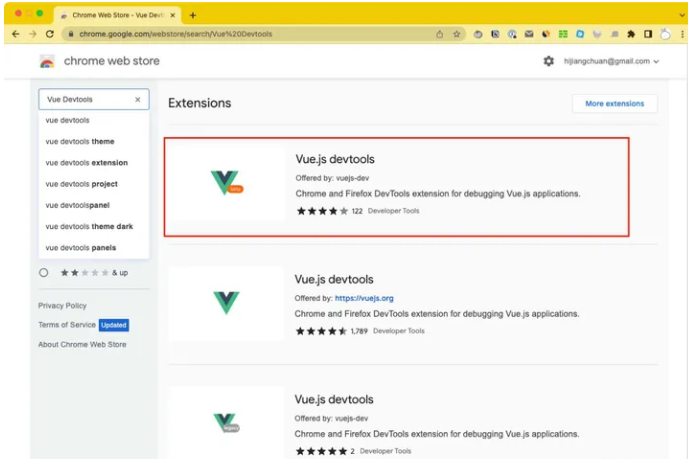Click the Vue legacy logo thumbnail
Image resolution: width=688 pixels, height=459 pixels.
click(226, 423)
